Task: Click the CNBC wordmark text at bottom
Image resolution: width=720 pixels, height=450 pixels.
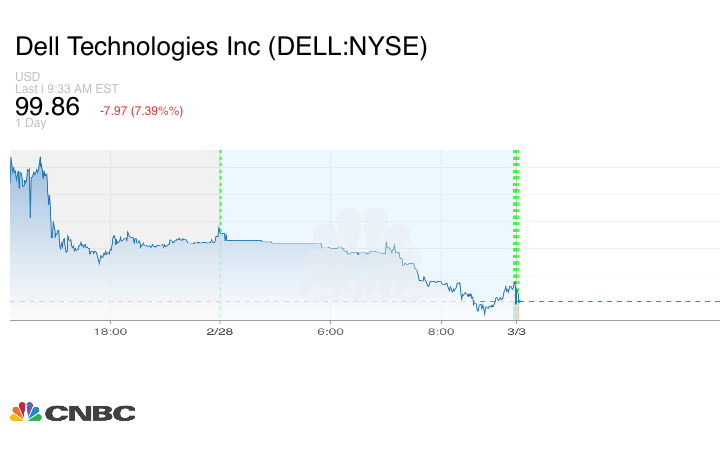Action: click(x=89, y=412)
